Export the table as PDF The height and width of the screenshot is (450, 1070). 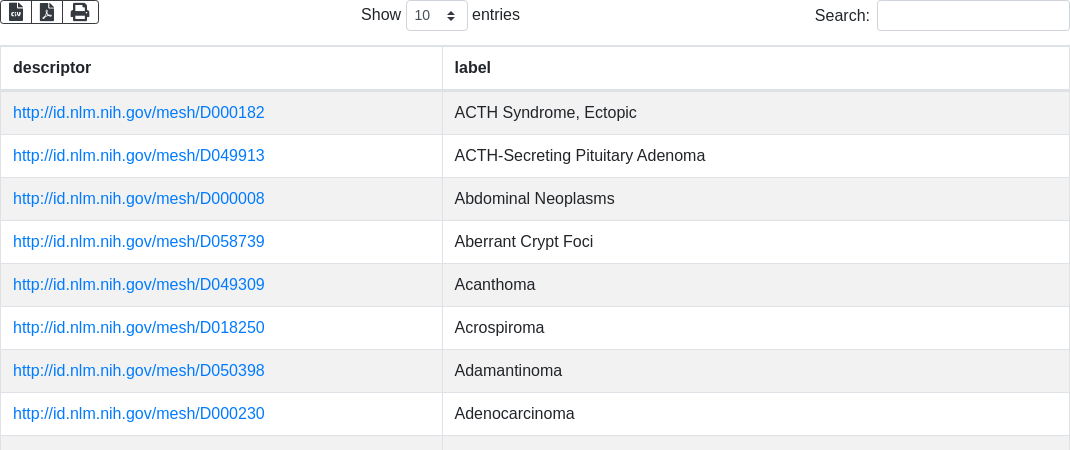(x=47, y=12)
